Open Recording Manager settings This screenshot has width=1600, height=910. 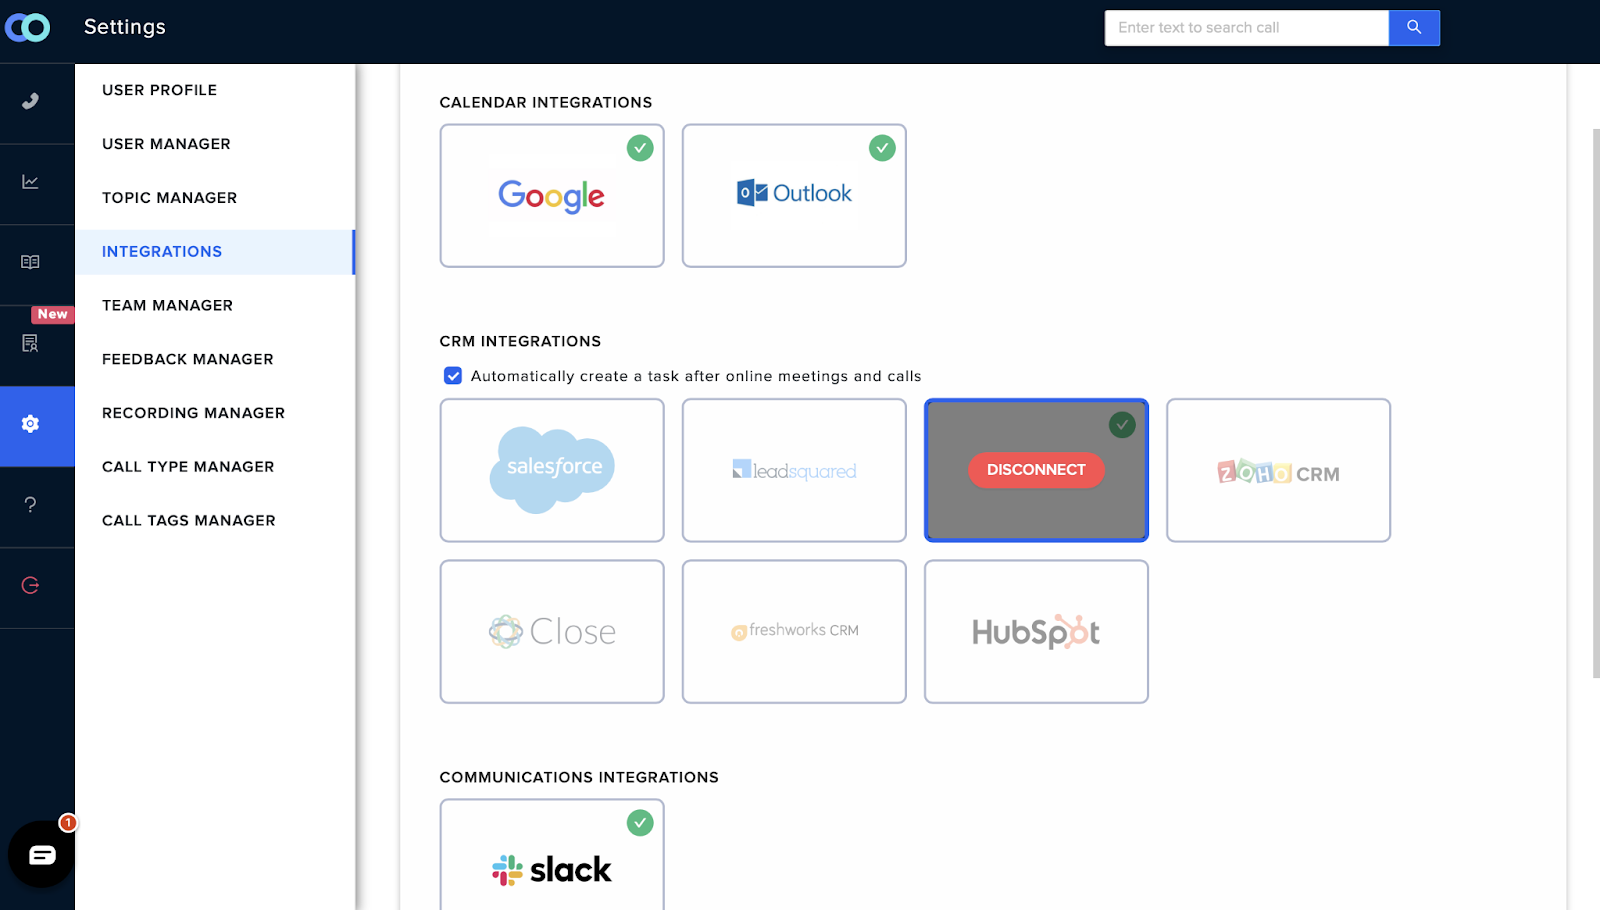pyautogui.click(x=193, y=413)
